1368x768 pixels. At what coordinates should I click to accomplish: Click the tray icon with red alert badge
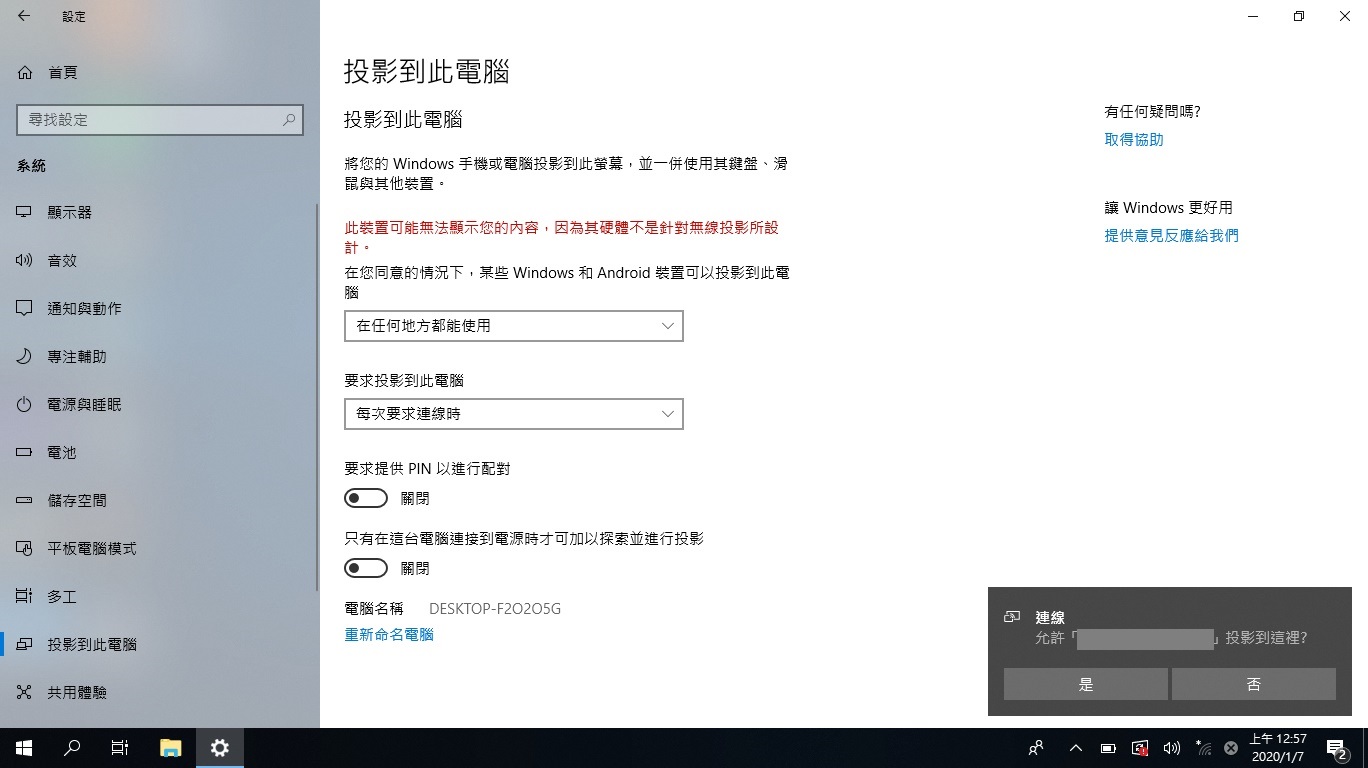click(x=1140, y=748)
